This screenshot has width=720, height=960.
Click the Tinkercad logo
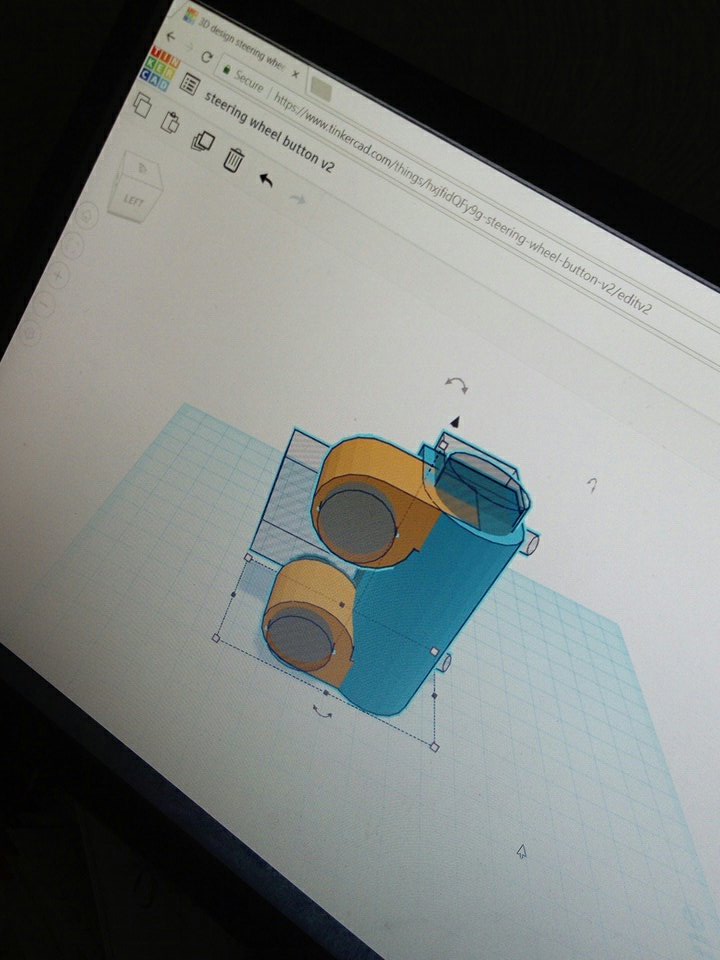159,67
